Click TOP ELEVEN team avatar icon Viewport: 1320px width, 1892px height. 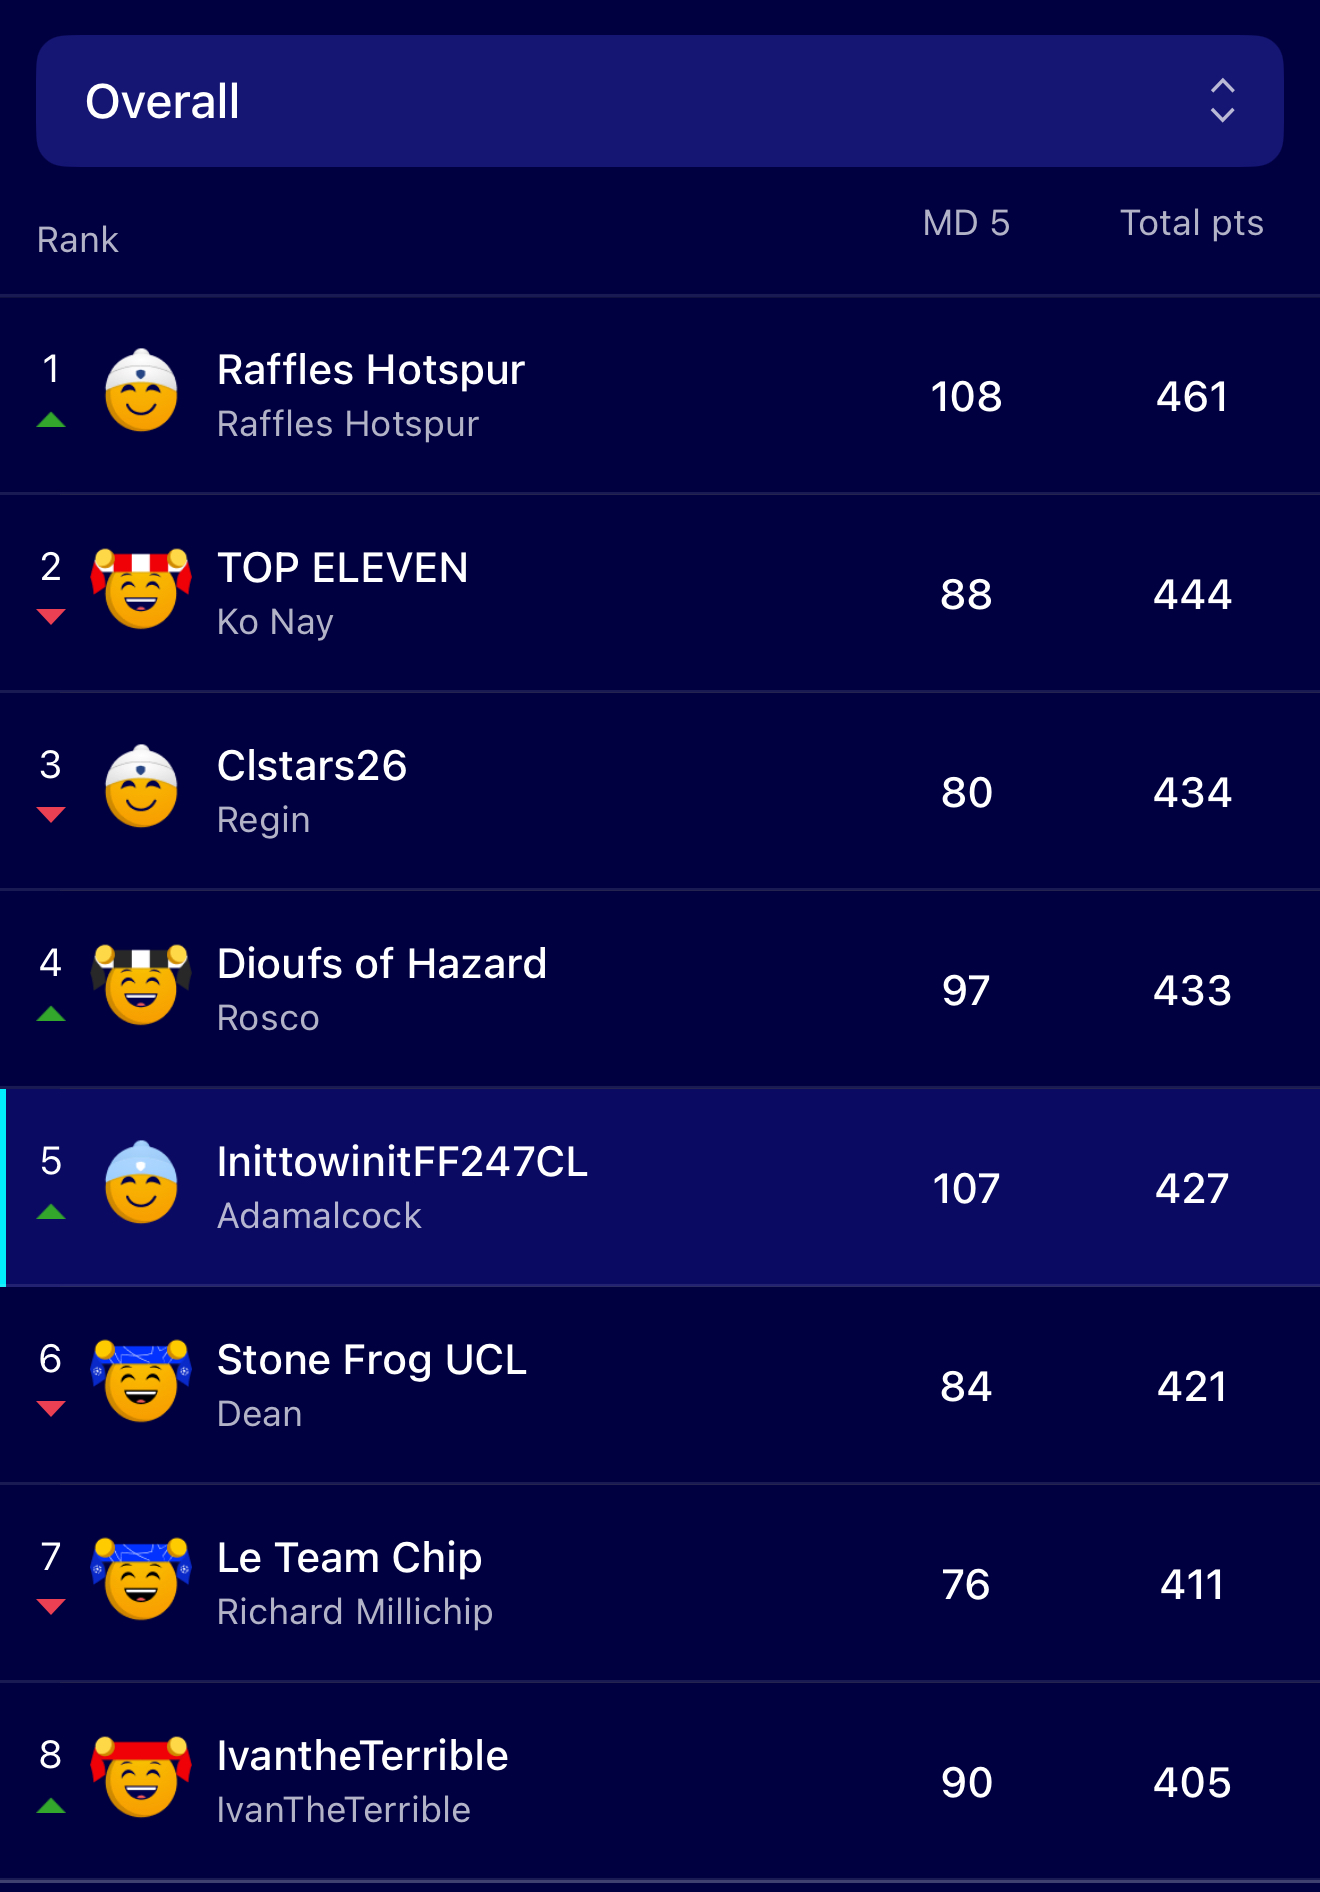[141, 588]
